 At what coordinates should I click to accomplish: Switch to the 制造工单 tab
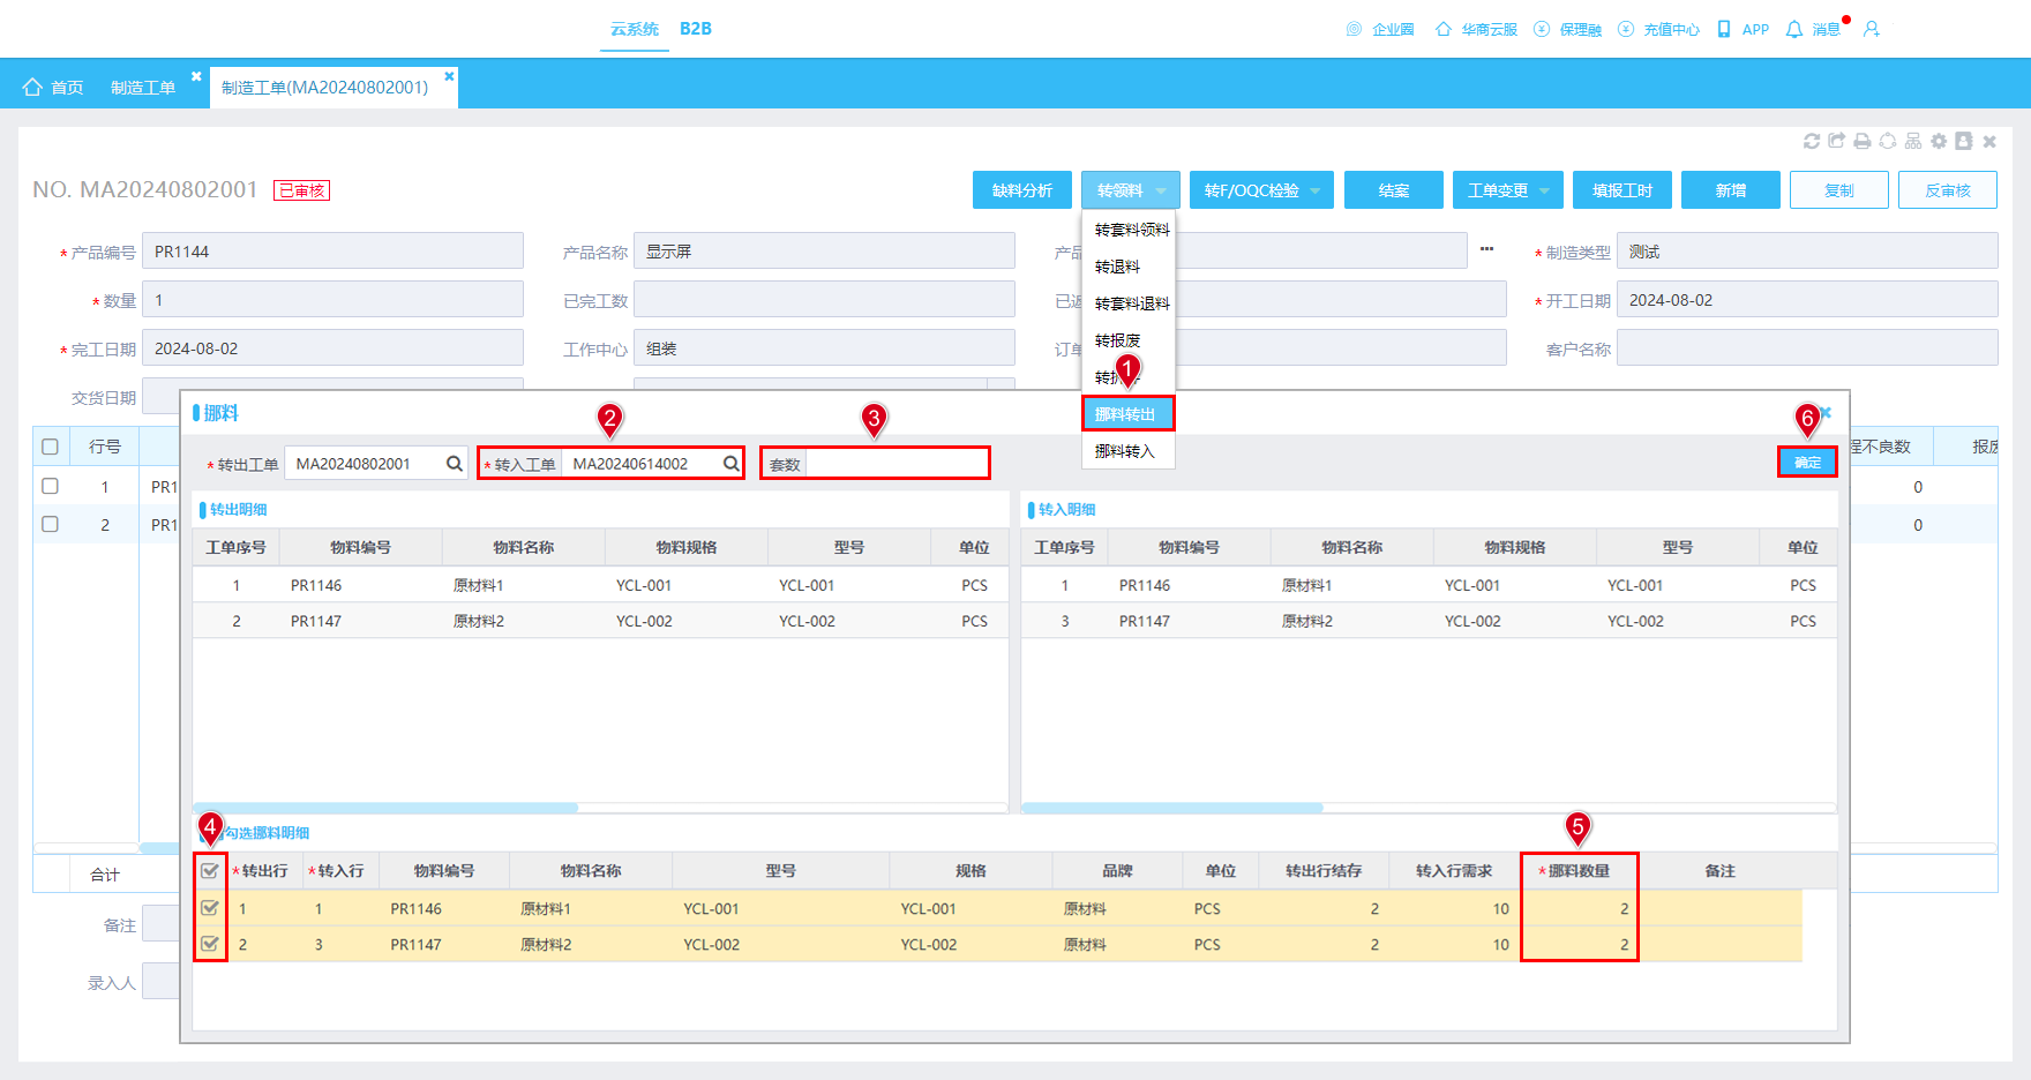(x=143, y=87)
